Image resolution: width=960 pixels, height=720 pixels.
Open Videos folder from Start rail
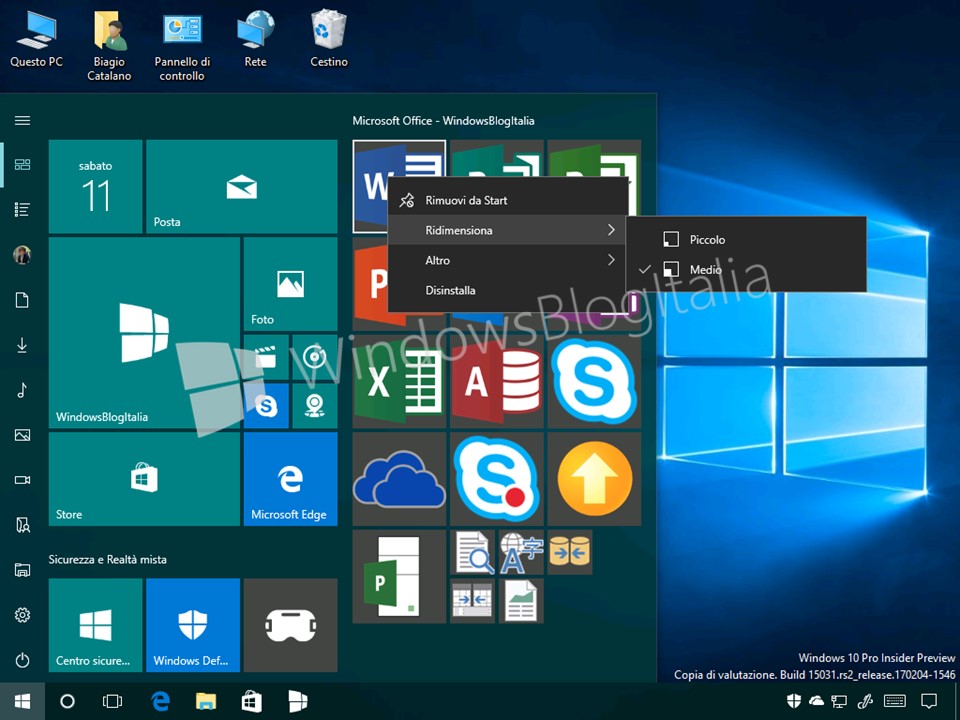point(23,480)
